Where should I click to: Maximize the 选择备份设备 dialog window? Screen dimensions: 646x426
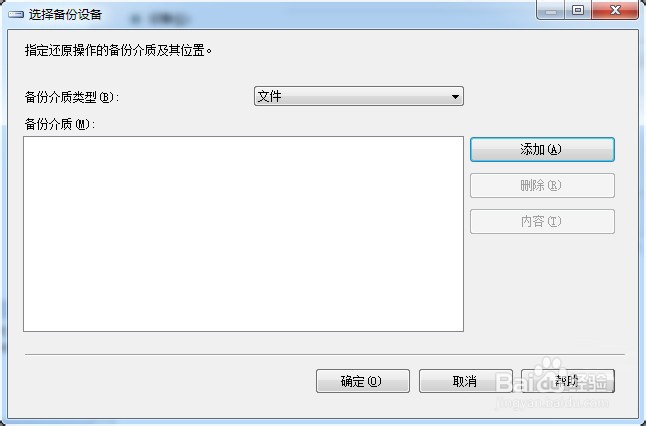[x=578, y=10]
